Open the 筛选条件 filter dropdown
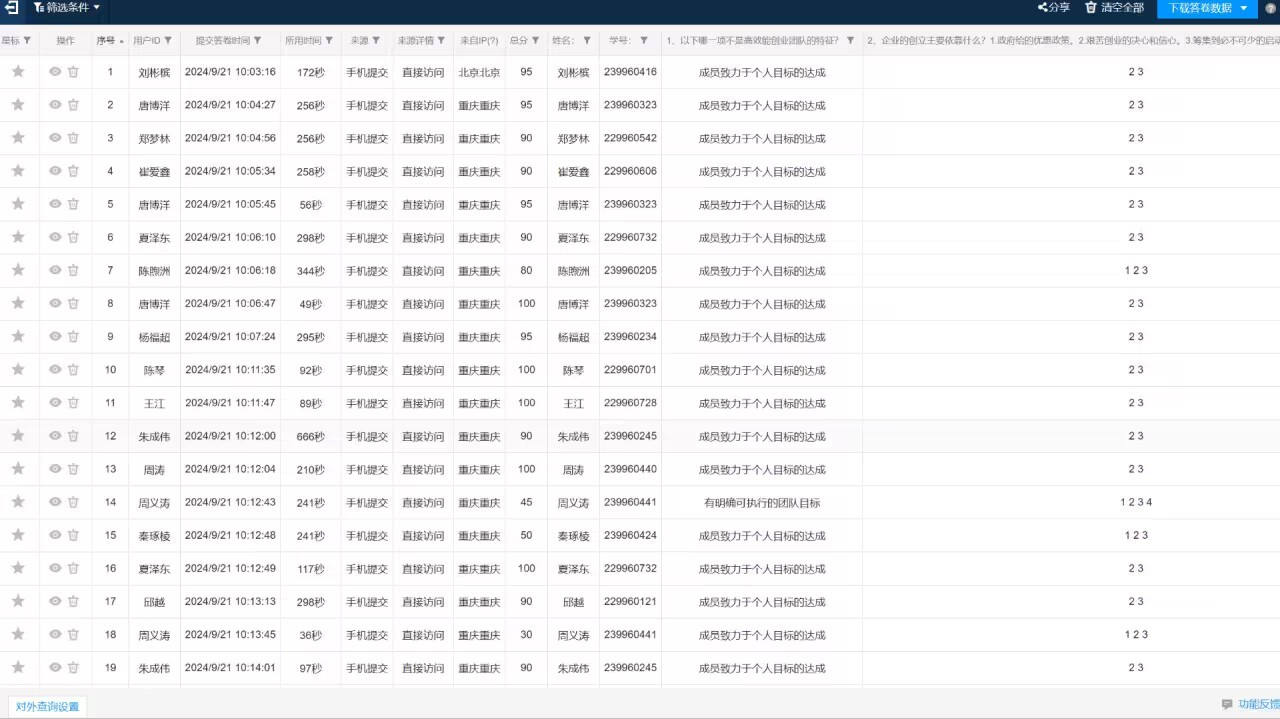The height and width of the screenshot is (719, 1280). click(x=66, y=8)
